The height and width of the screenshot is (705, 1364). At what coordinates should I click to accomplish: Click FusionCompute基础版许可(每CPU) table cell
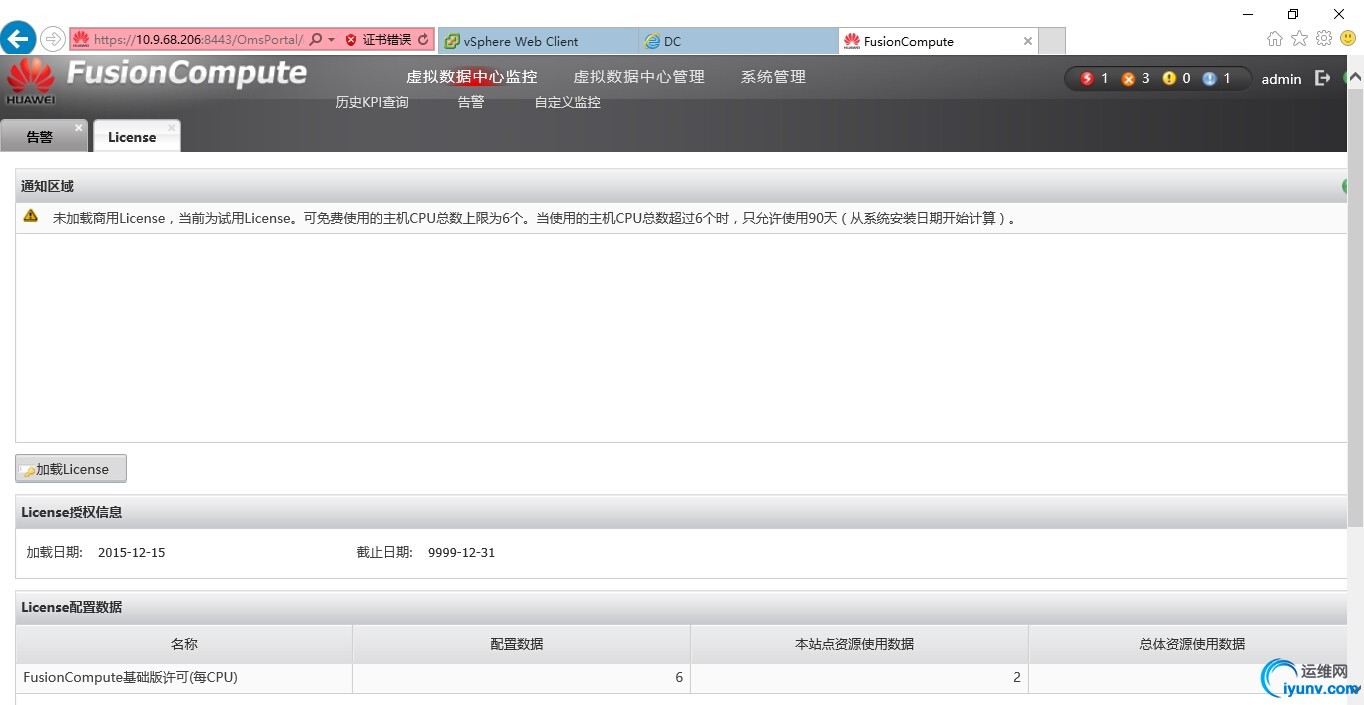coord(184,678)
